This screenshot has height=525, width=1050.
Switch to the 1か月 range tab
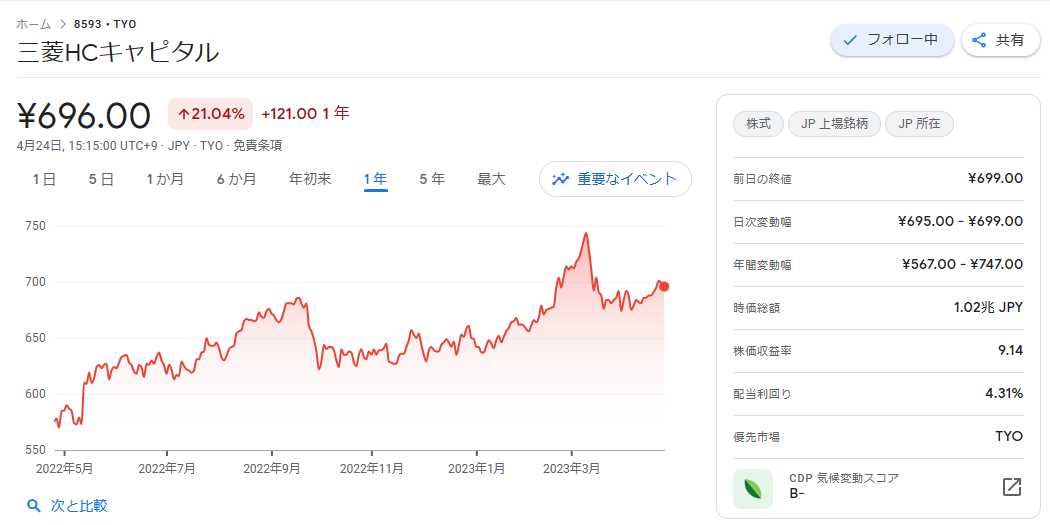click(x=165, y=179)
